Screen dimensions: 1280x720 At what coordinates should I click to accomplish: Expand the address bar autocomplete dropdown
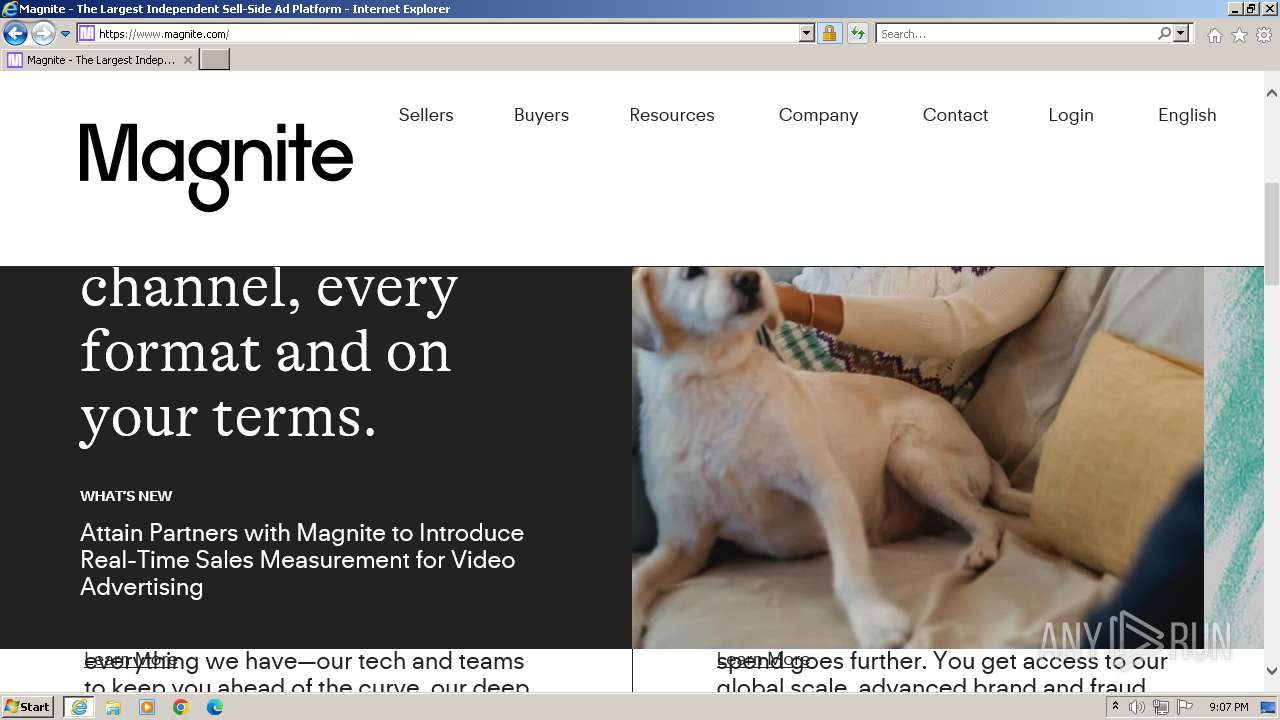pos(807,33)
